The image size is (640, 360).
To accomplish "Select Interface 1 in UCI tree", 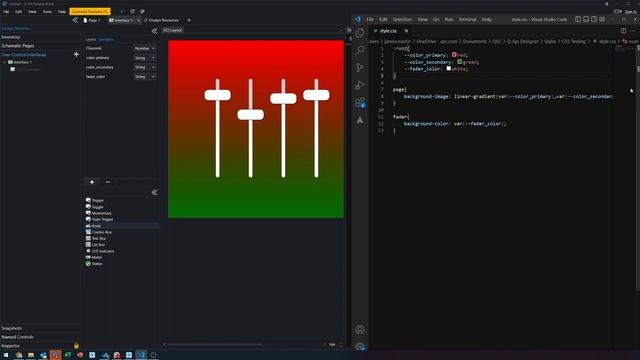I will pyautogui.click(x=22, y=62).
